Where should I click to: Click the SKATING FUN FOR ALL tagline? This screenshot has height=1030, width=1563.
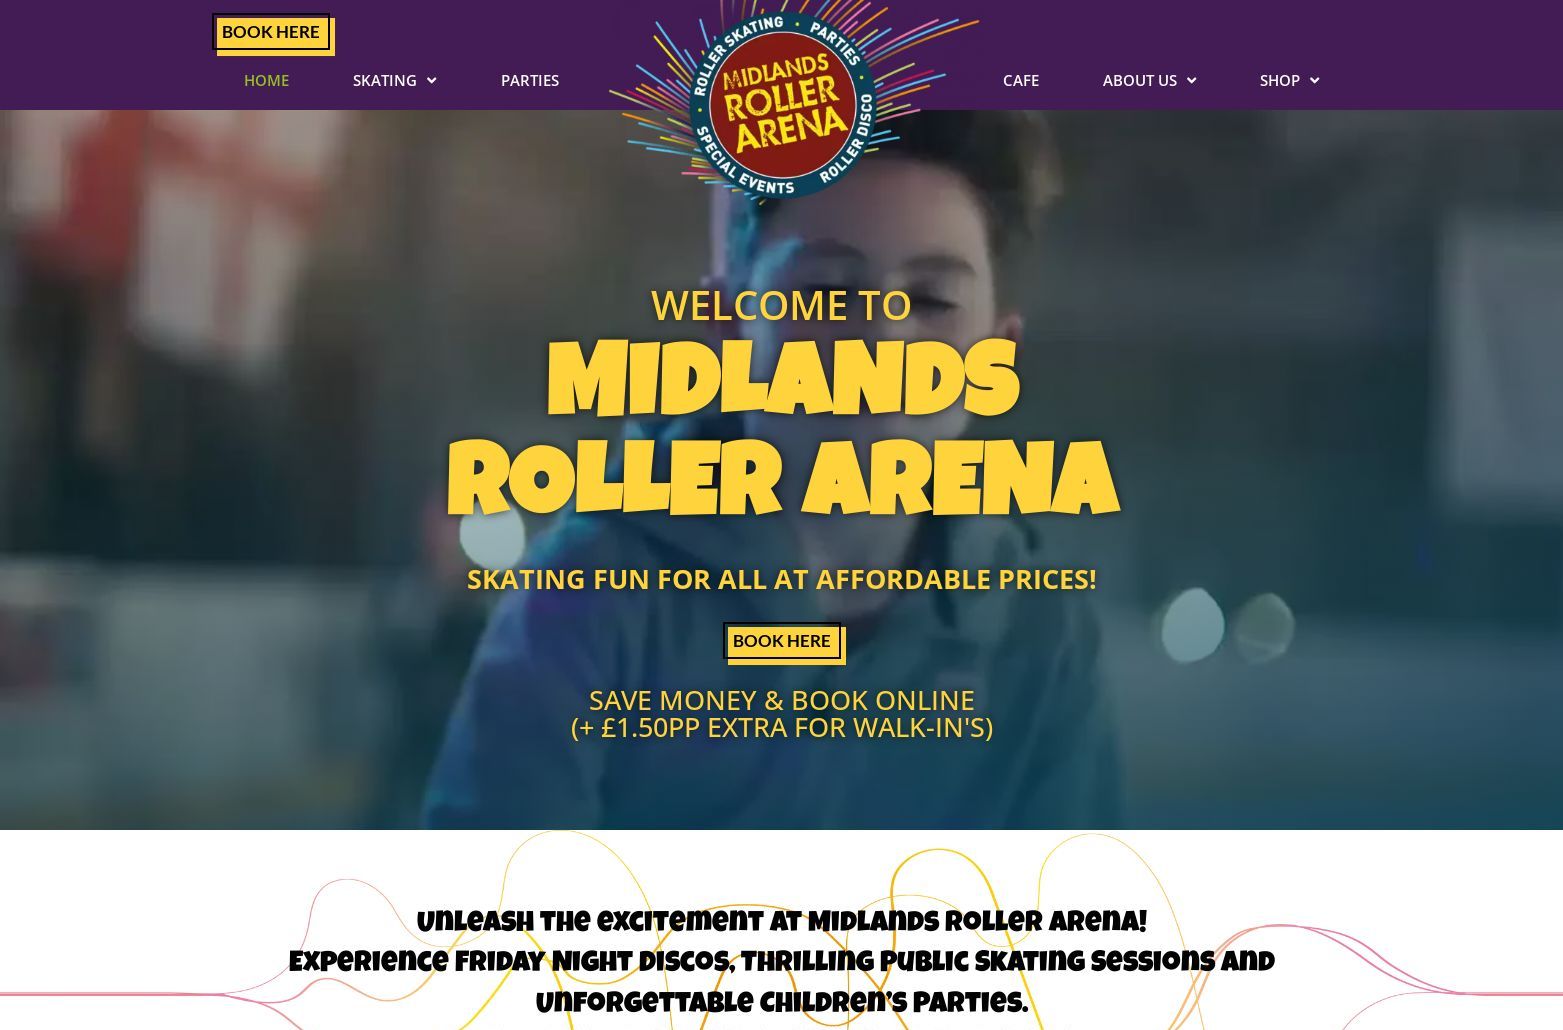782,579
